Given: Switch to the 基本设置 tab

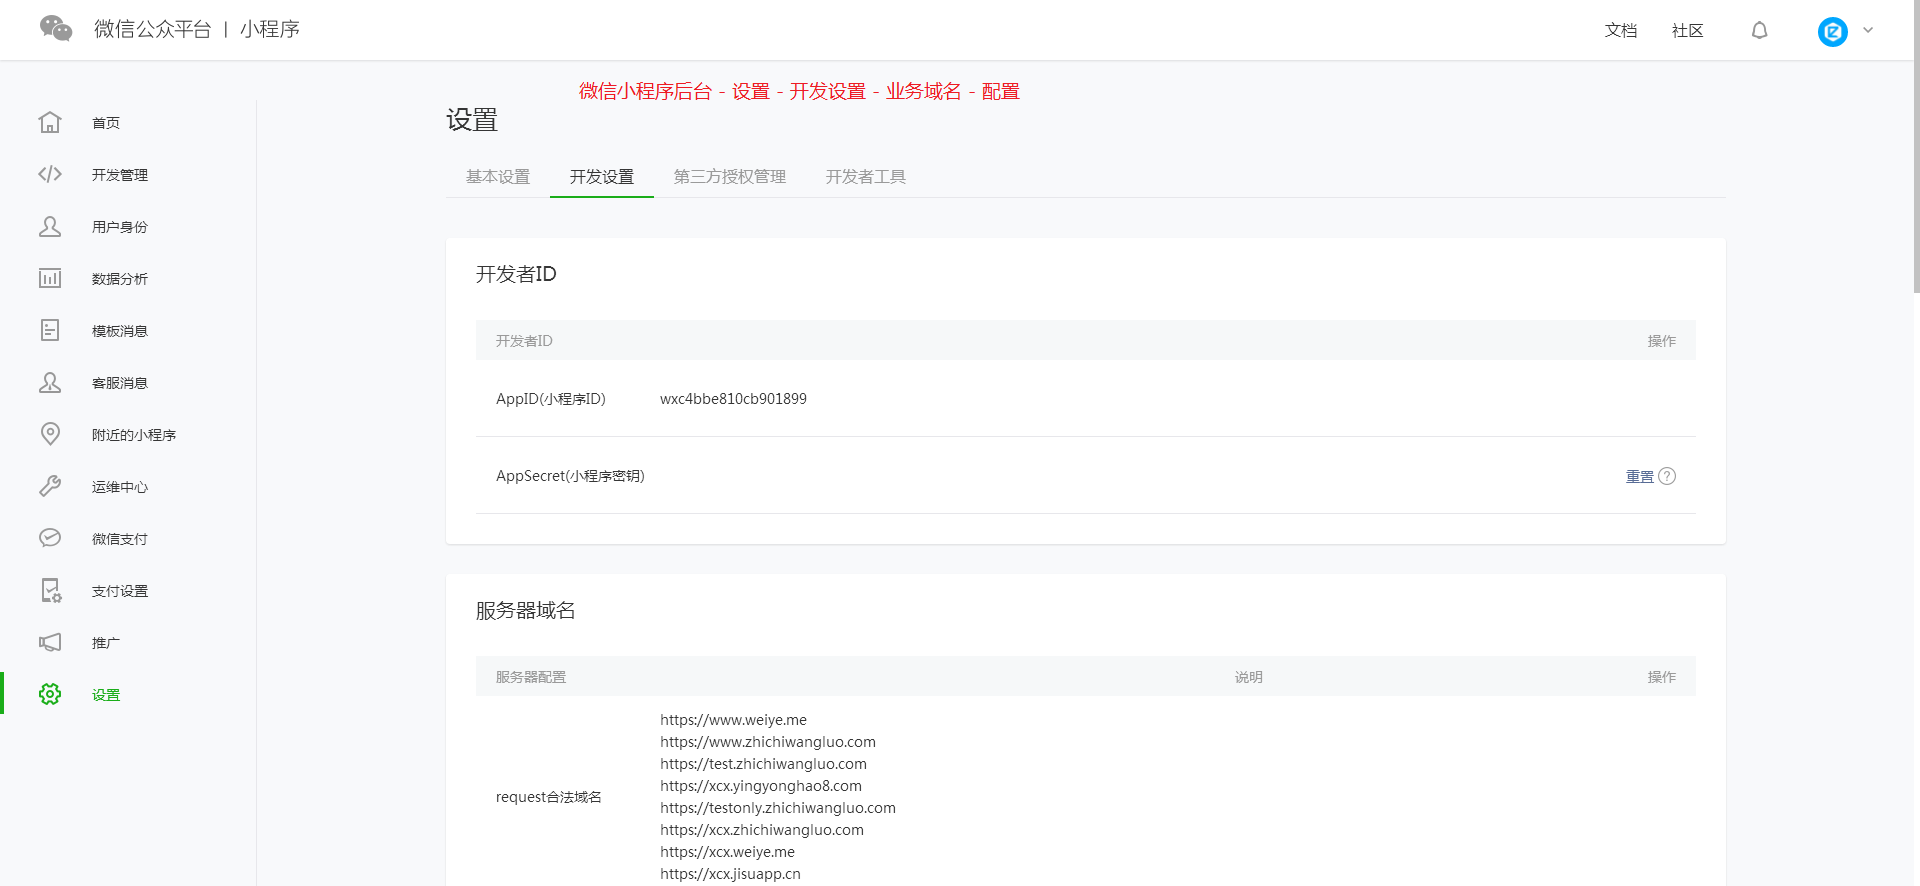Looking at the screenshot, I should pos(498,177).
